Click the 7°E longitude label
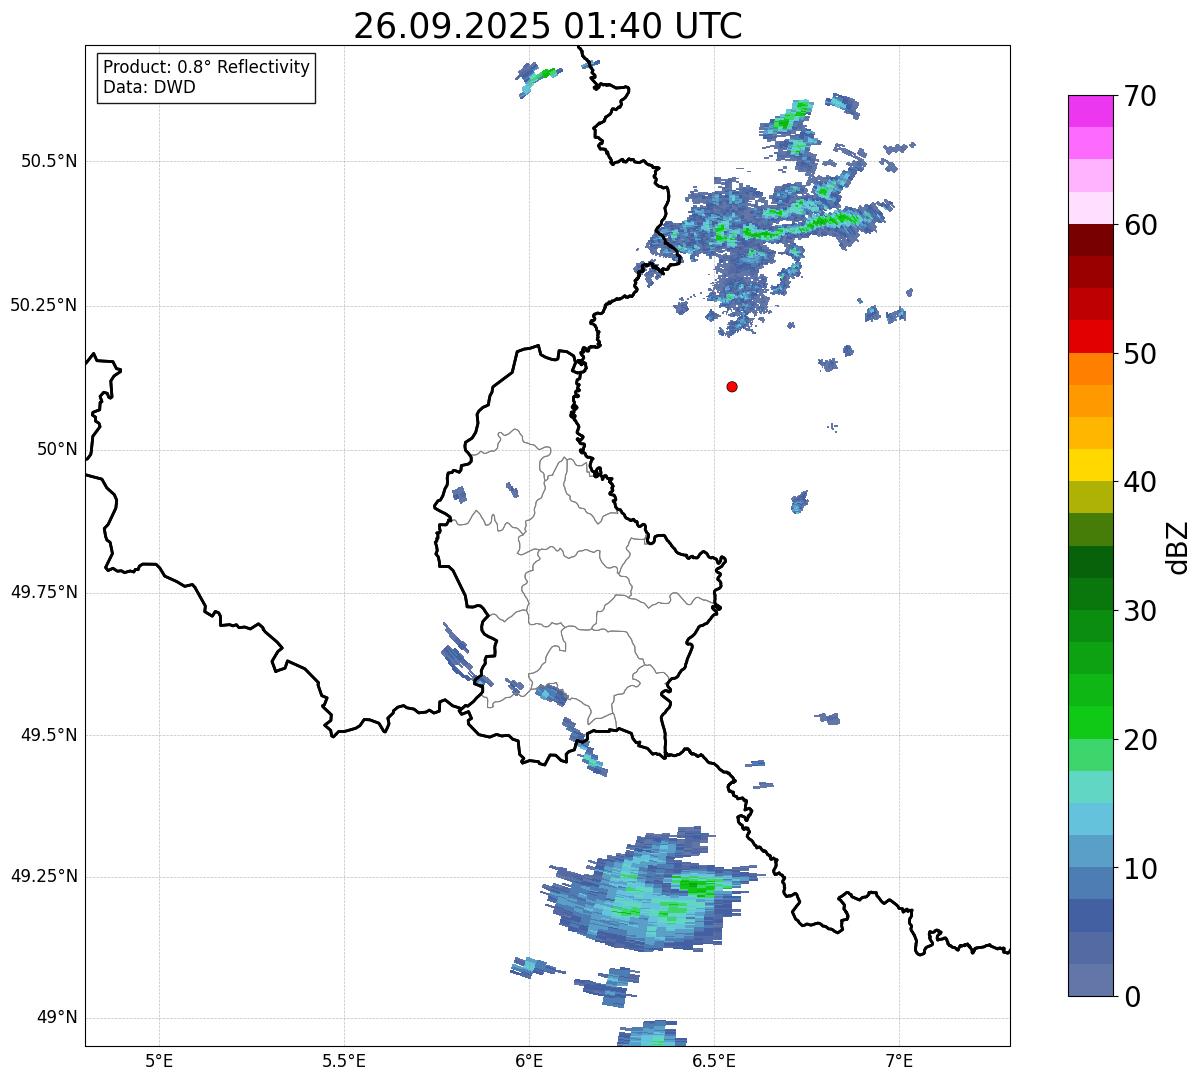Viewport: 1202px width, 1081px height. [x=899, y=1060]
